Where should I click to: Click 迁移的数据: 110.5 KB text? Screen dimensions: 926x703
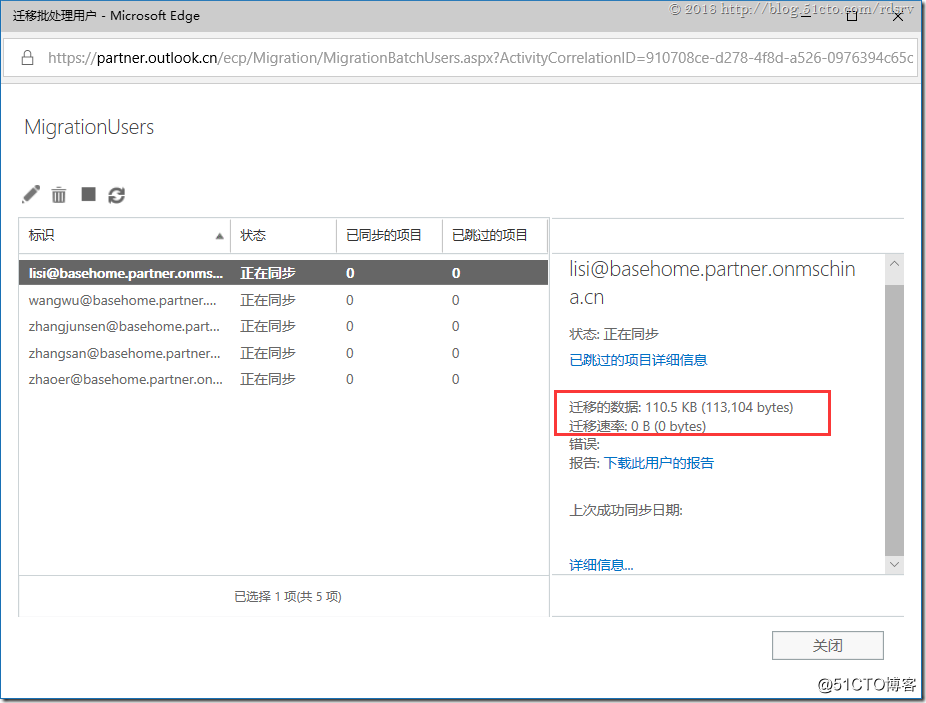(x=681, y=407)
